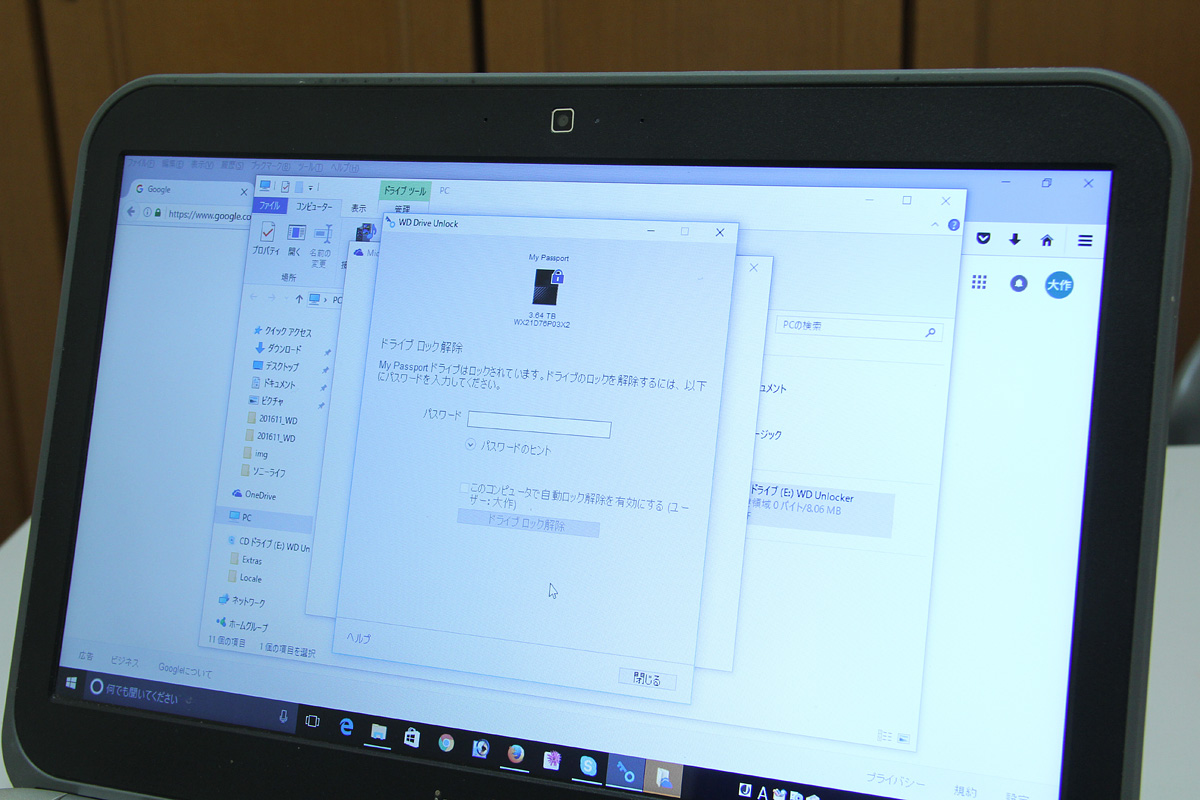This screenshot has width=1200, height=800.
Task: Click the 名前の変更 ribbon icon
Action: (321, 245)
